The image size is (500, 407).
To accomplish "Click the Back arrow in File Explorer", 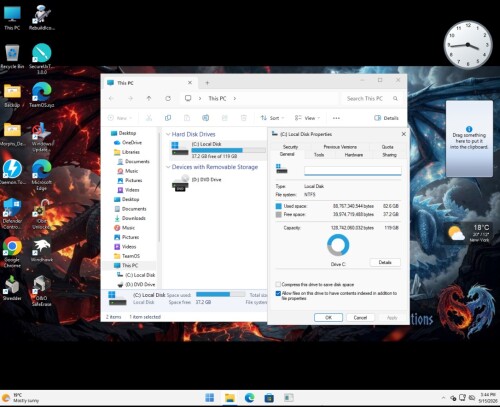I will tap(111, 98).
